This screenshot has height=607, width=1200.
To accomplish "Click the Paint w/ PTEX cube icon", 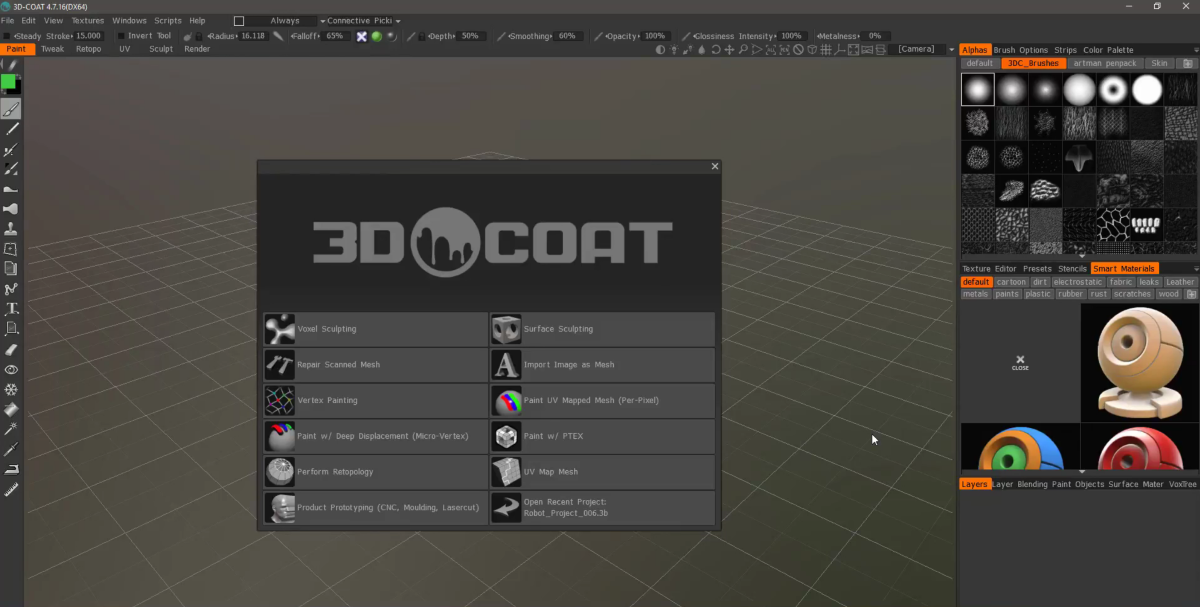I will pos(507,436).
